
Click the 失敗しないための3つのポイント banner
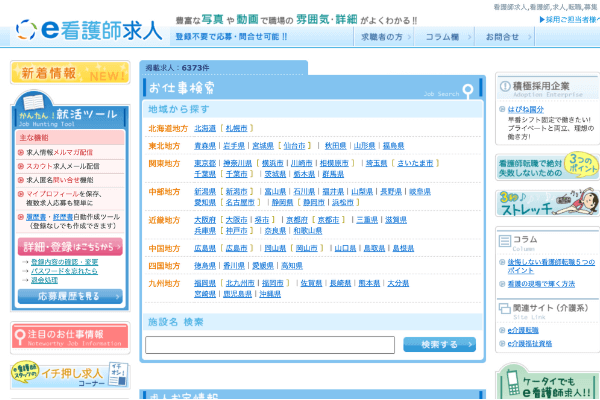tap(547, 166)
